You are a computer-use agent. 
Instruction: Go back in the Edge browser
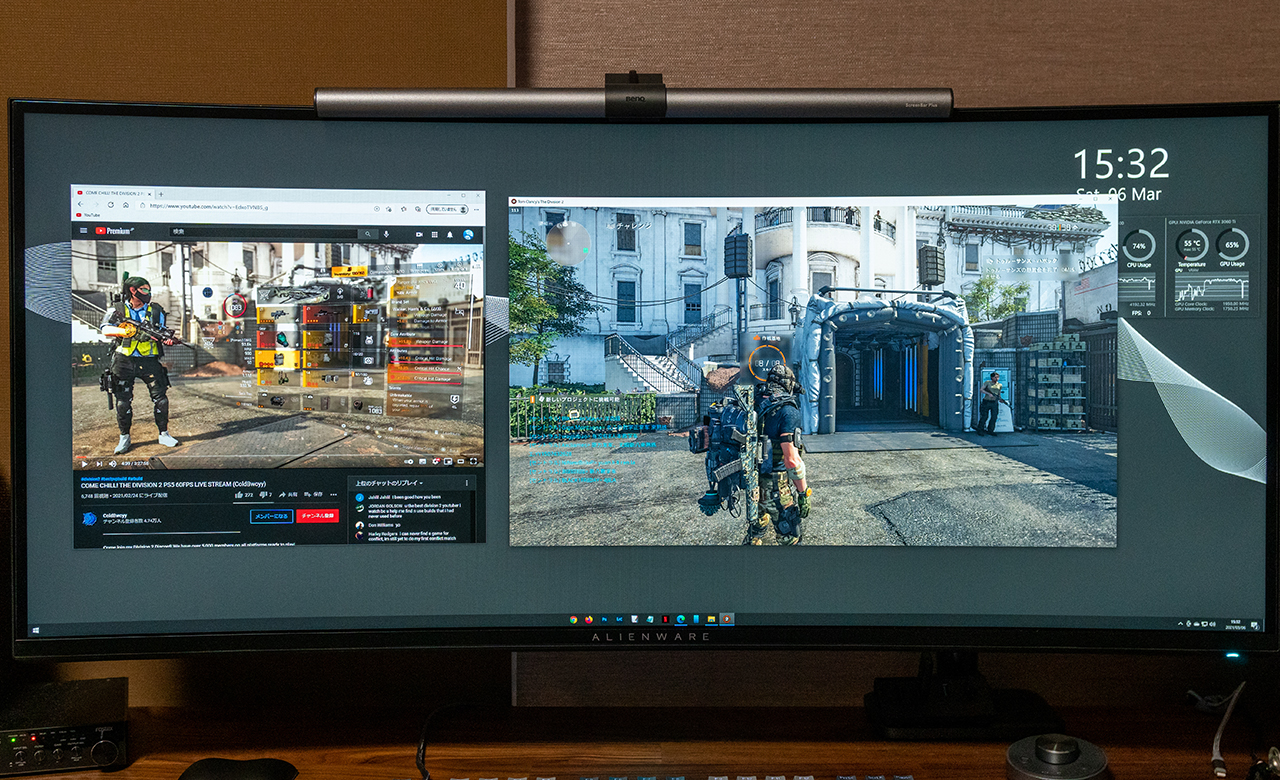click(80, 204)
